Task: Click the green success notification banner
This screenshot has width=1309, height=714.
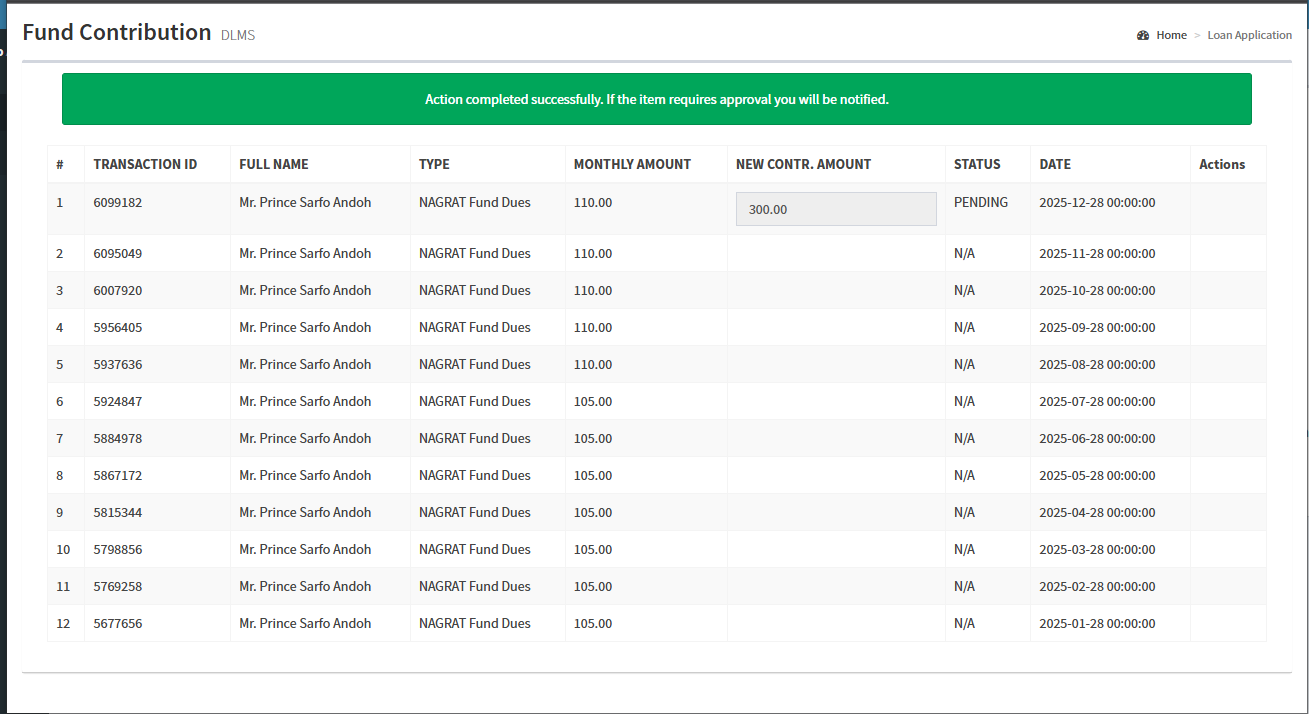Action: pyautogui.click(x=656, y=99)
